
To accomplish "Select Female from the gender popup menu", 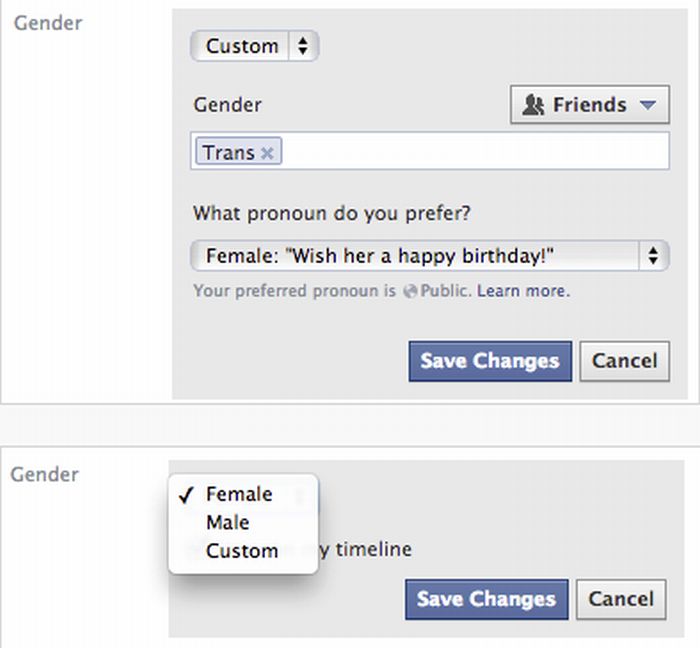I will [x=239, y=494].
